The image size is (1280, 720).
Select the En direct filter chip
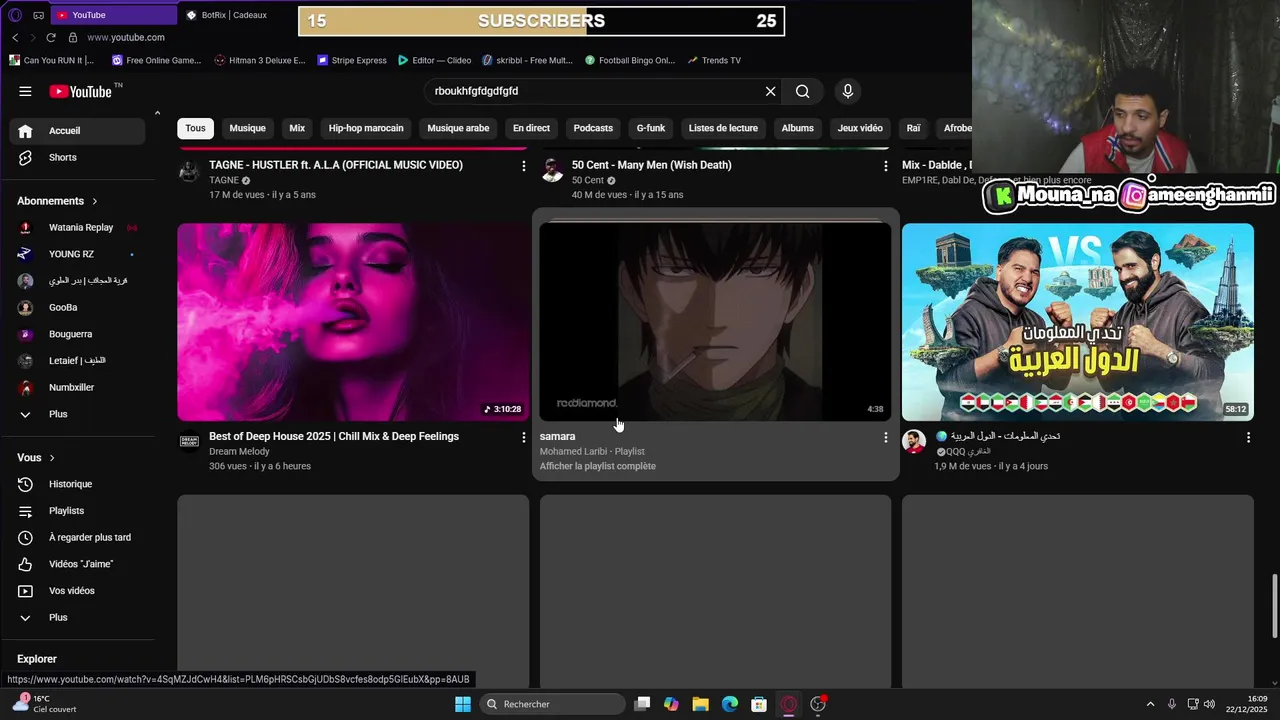pos(531,128)
